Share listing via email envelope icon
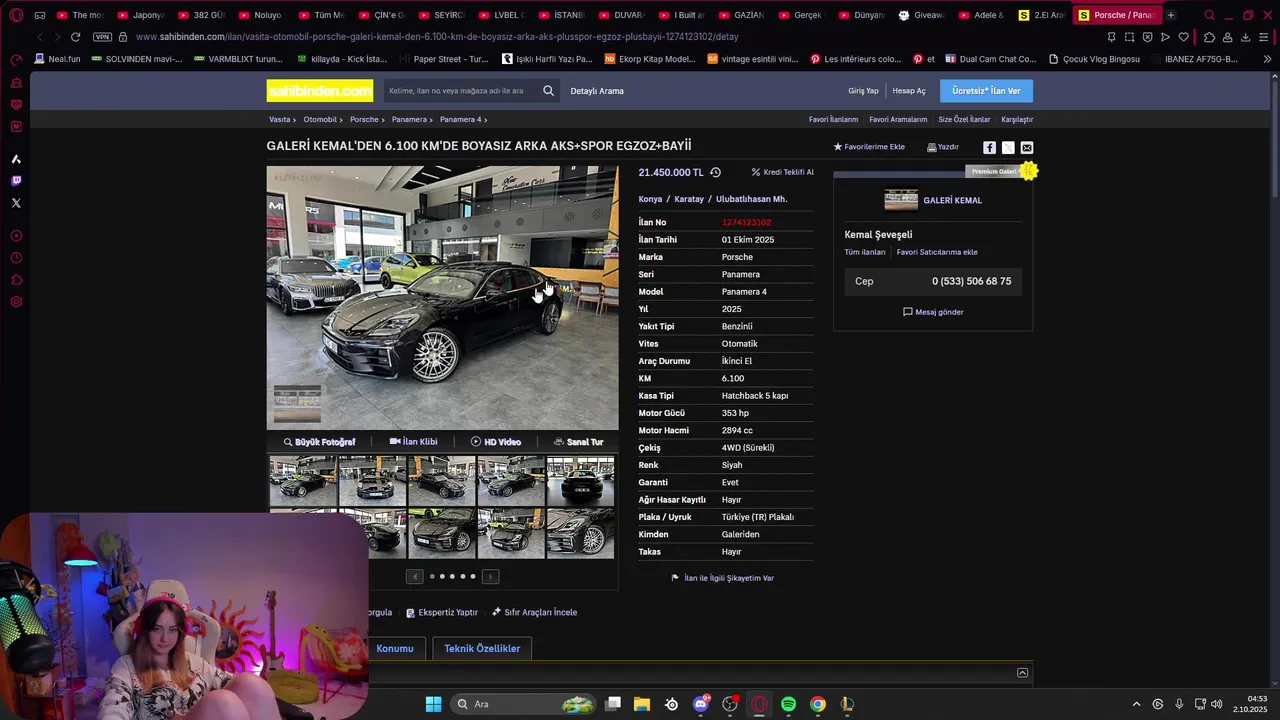The height and width of the screenshot is (720, 1280). pos(1026,147)
